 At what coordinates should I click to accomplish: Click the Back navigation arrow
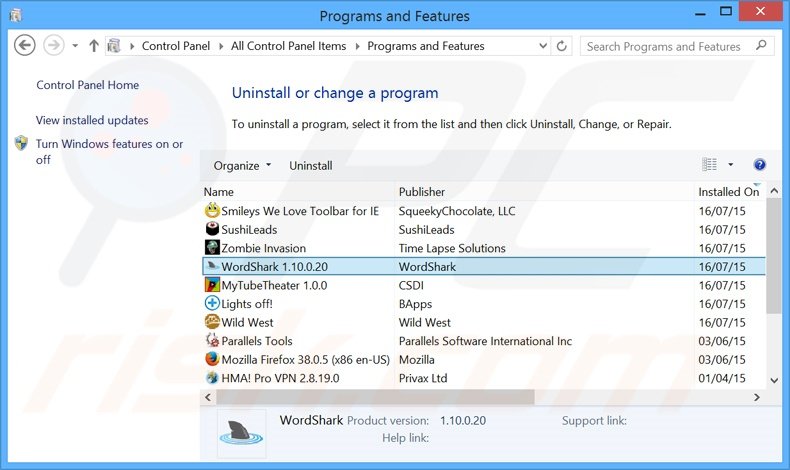point(24,46)
